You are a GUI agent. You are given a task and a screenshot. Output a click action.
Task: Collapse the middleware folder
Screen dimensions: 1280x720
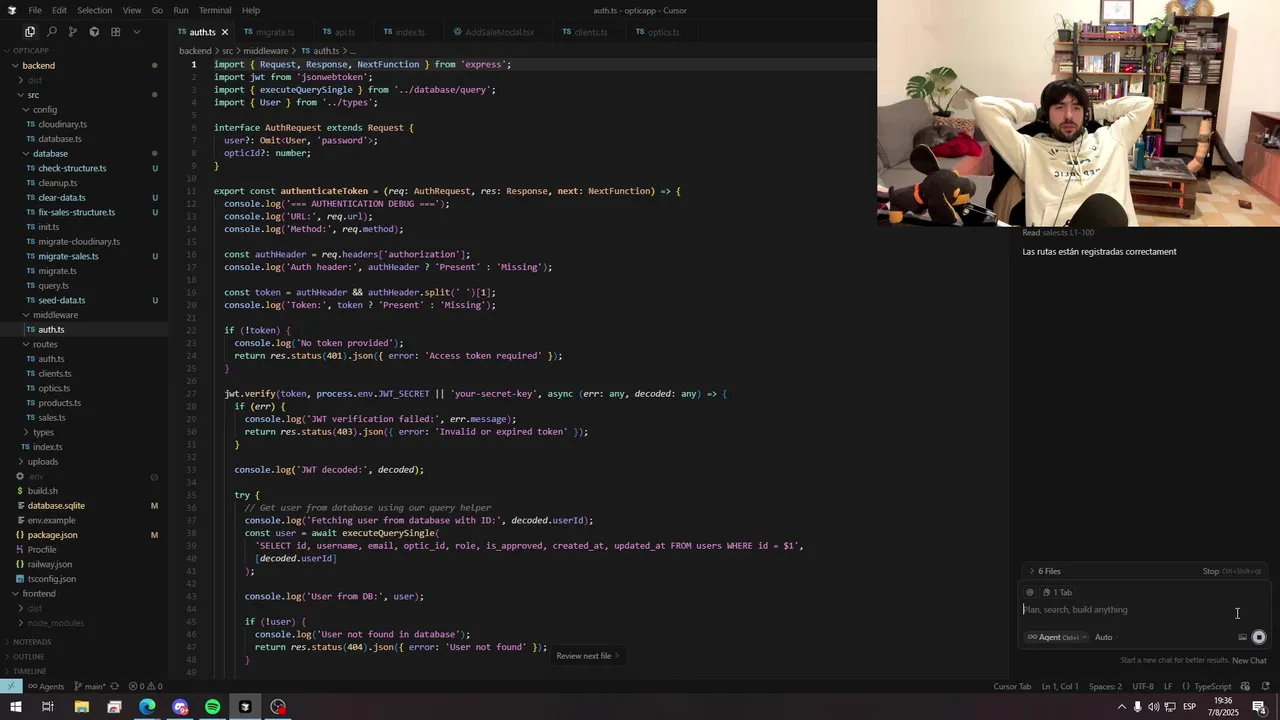(x=55, y=315)
